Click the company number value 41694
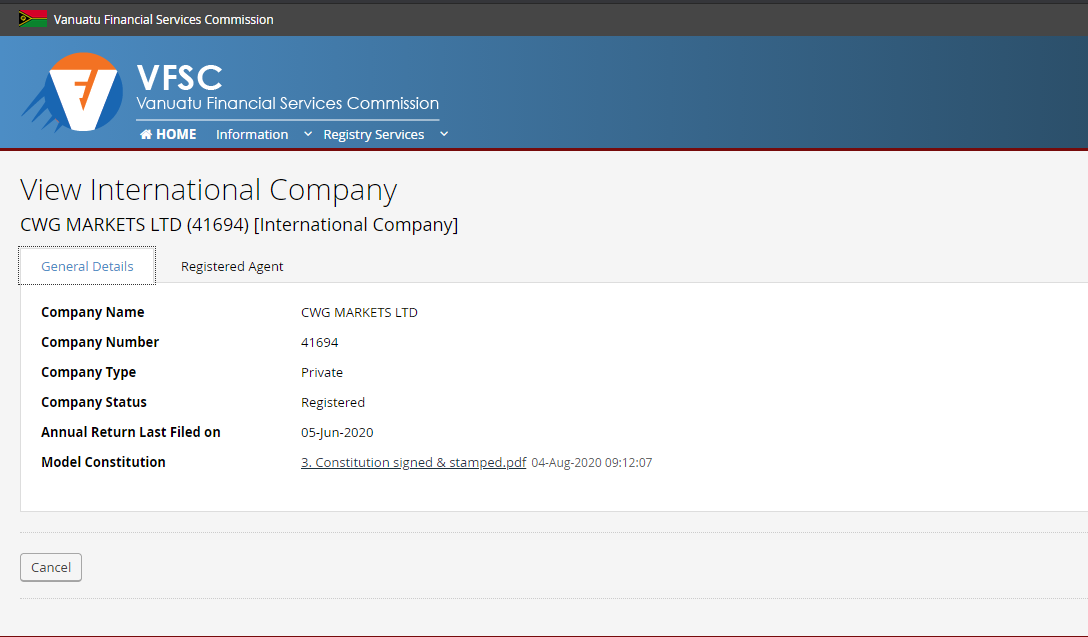 tap(320, 342)
